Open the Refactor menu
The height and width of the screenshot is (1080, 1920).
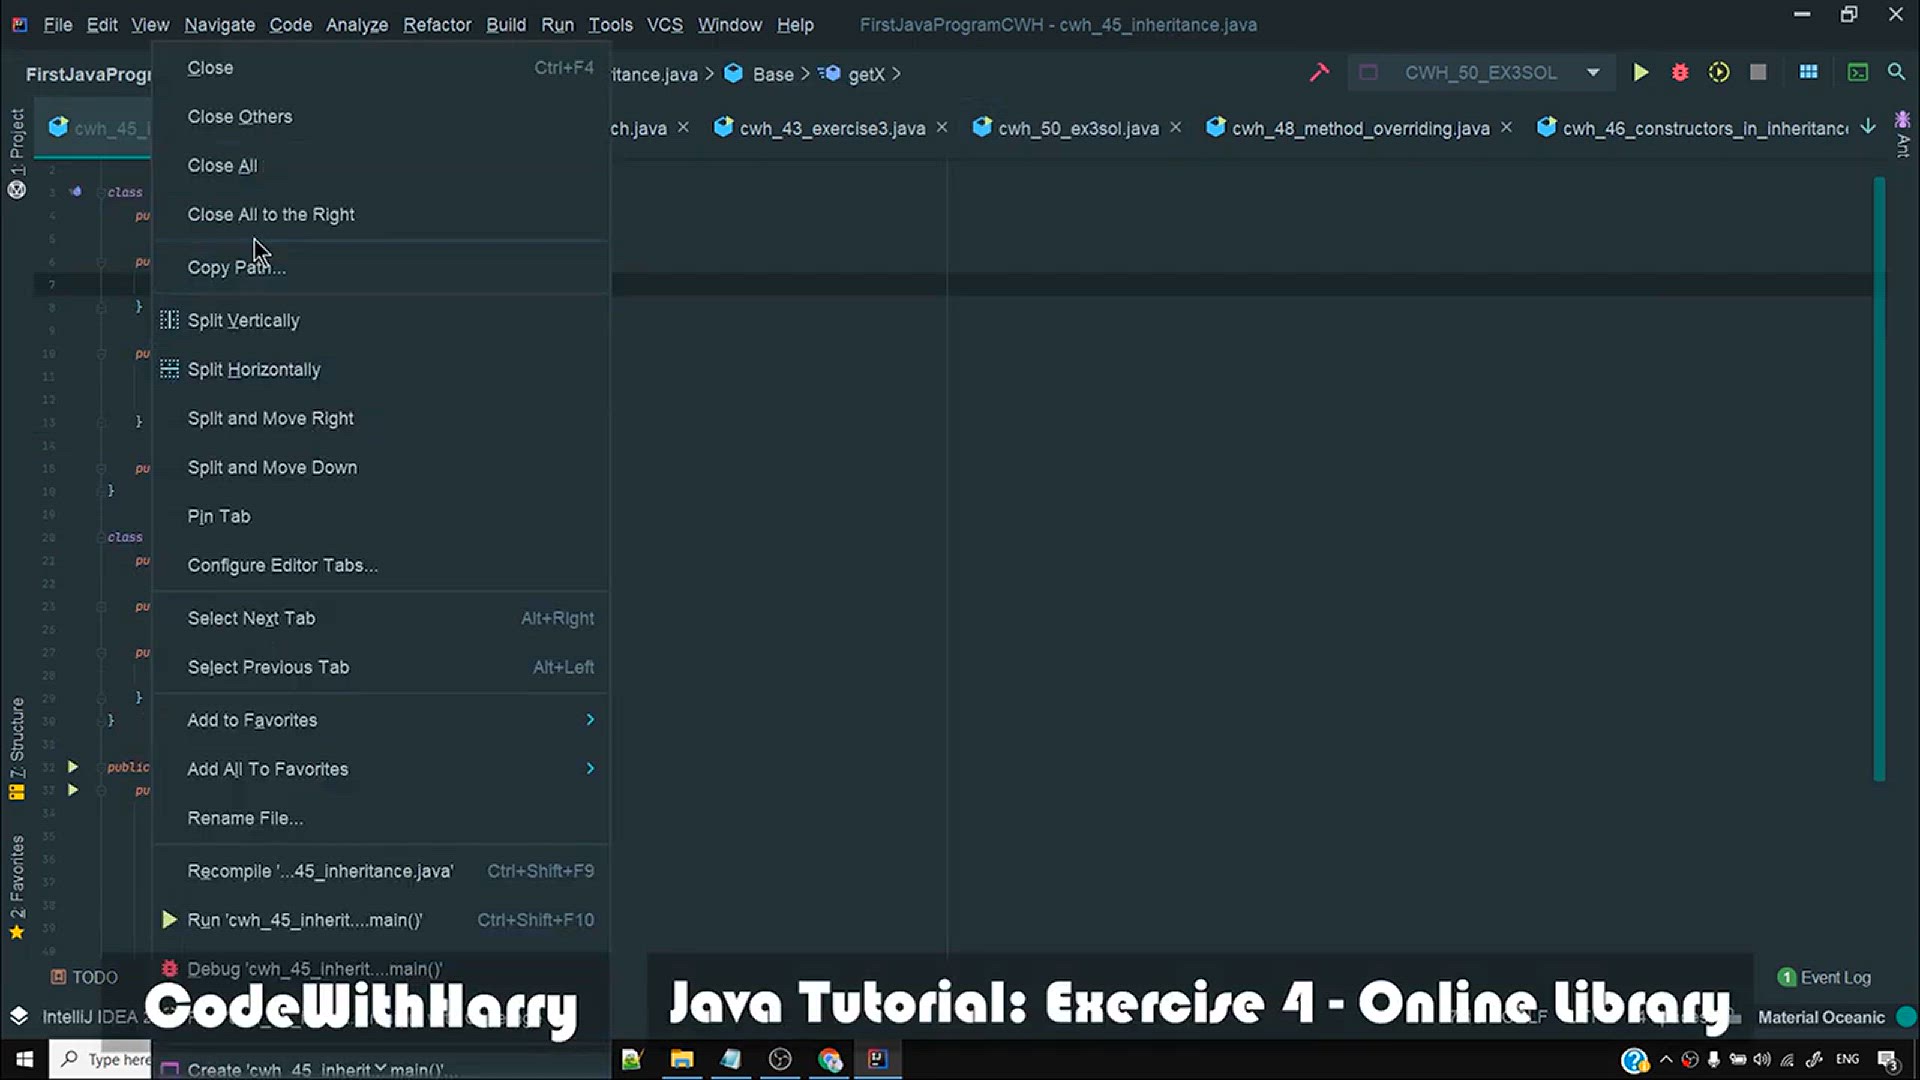click(x=437, y=24)
